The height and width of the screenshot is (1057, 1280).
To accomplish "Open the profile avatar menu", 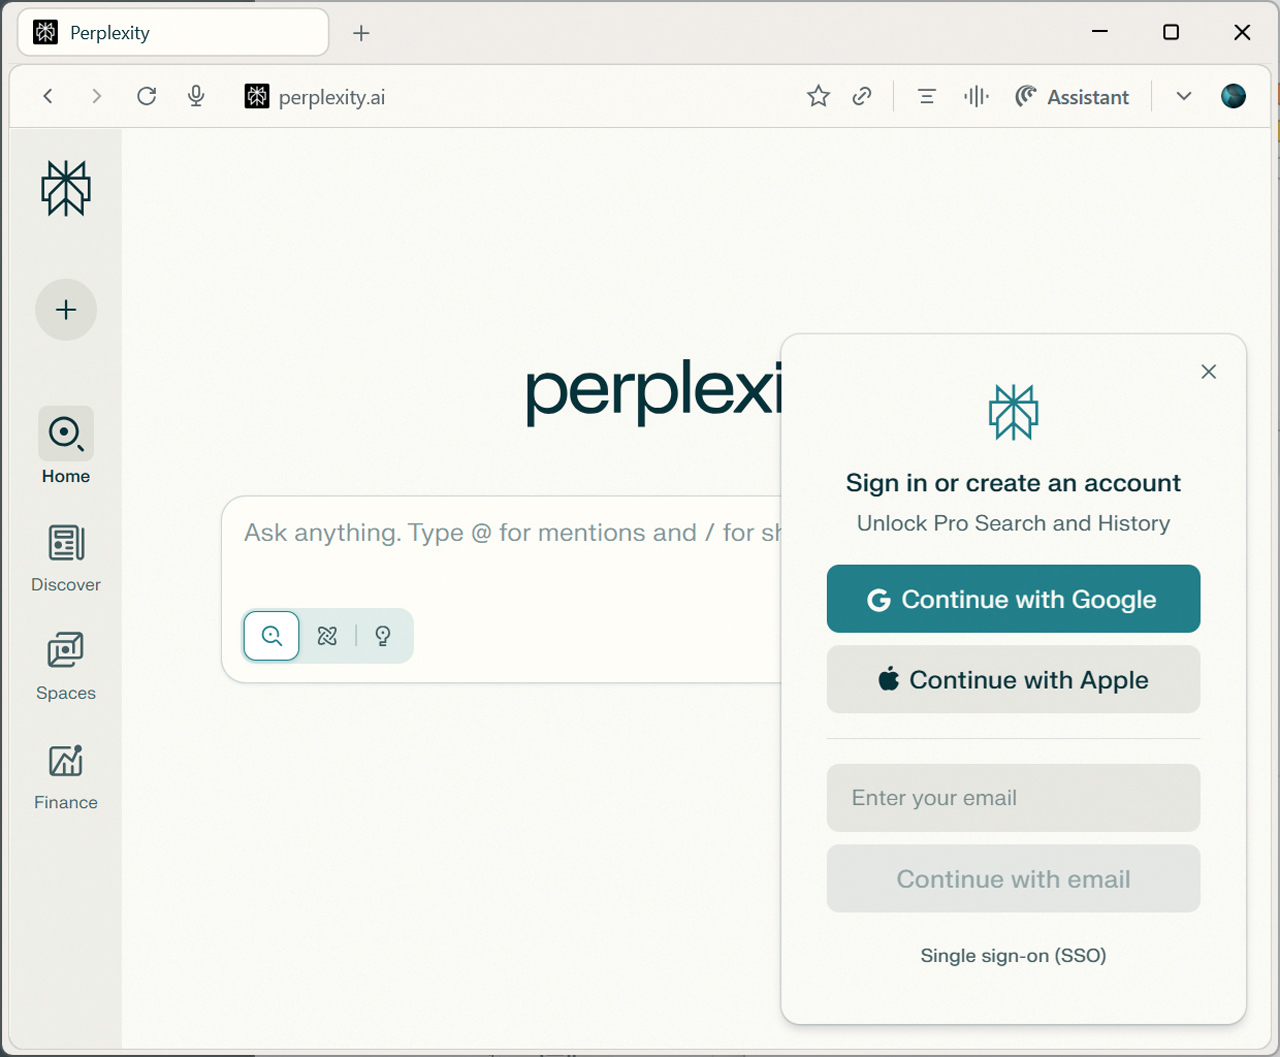I will click(x=1233, y=96).
